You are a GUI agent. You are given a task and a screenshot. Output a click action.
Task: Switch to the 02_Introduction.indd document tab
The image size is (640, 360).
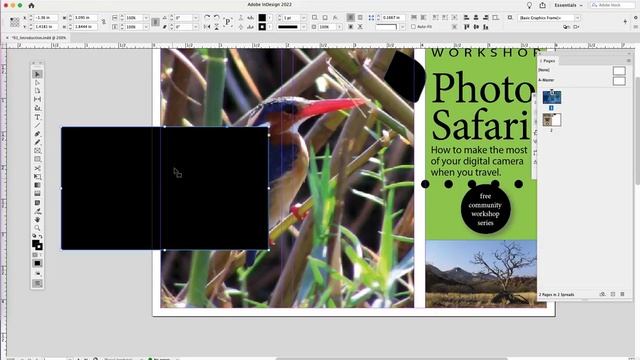39,38
